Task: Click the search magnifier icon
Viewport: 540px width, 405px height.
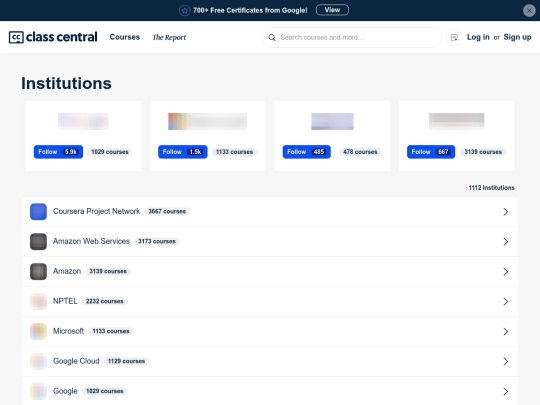Action: point(272,37)
